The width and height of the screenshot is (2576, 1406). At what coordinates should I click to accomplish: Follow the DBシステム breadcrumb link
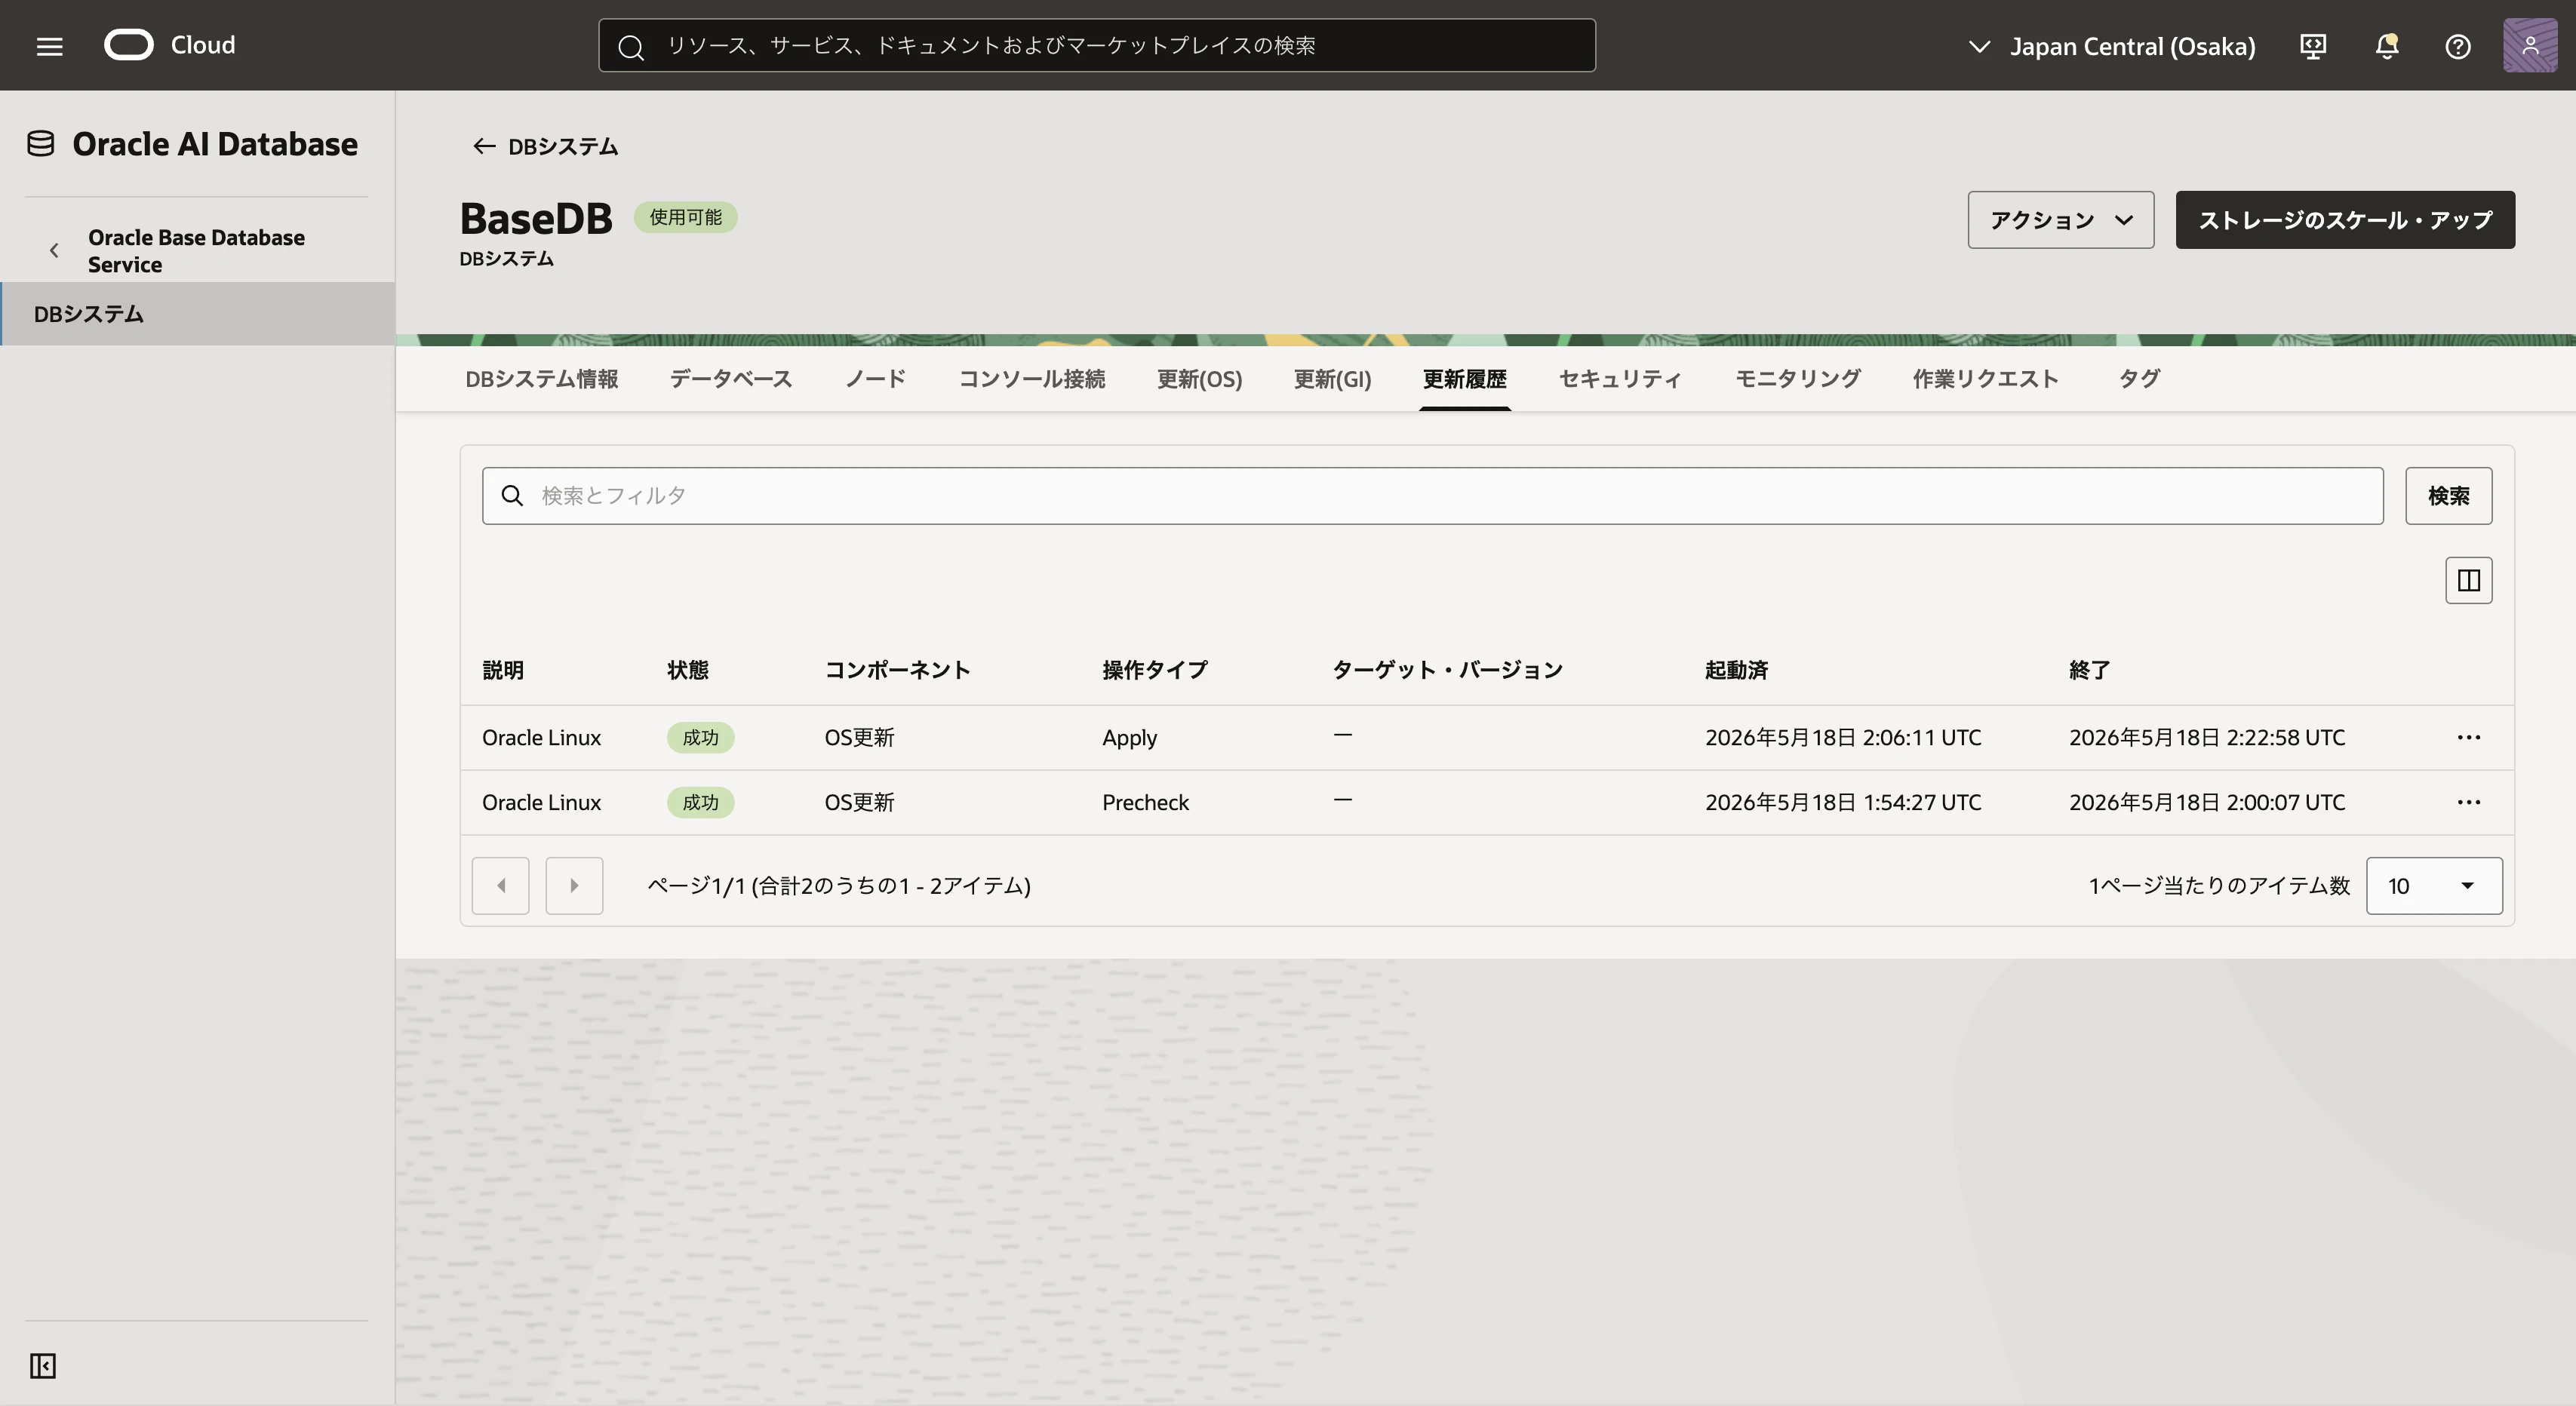[563, 147]
